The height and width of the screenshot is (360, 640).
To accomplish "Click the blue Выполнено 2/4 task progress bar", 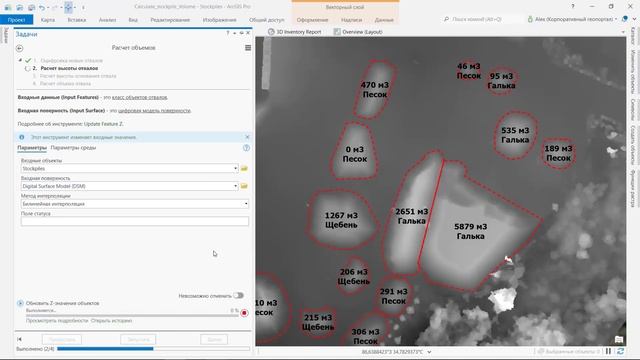I will click(x=153, y=349).
